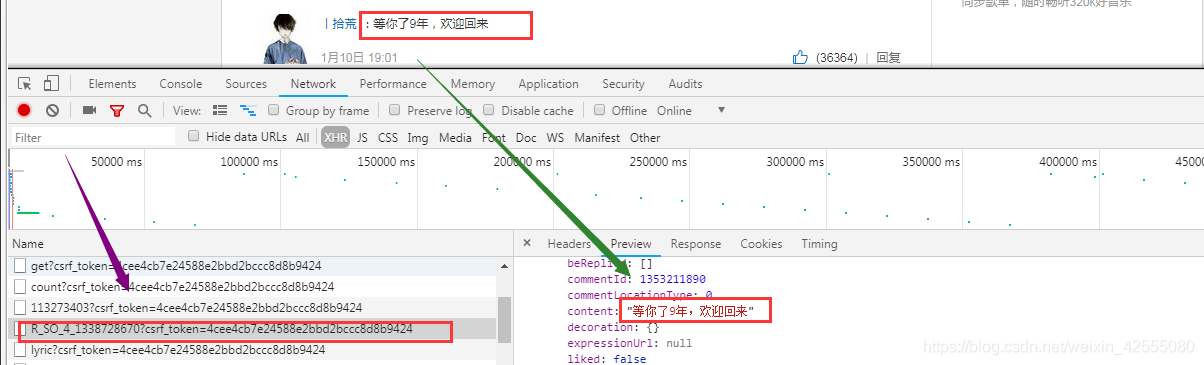Select checkbox of count?csrf_token request
Screen dimensions: 1204x365
21,287
